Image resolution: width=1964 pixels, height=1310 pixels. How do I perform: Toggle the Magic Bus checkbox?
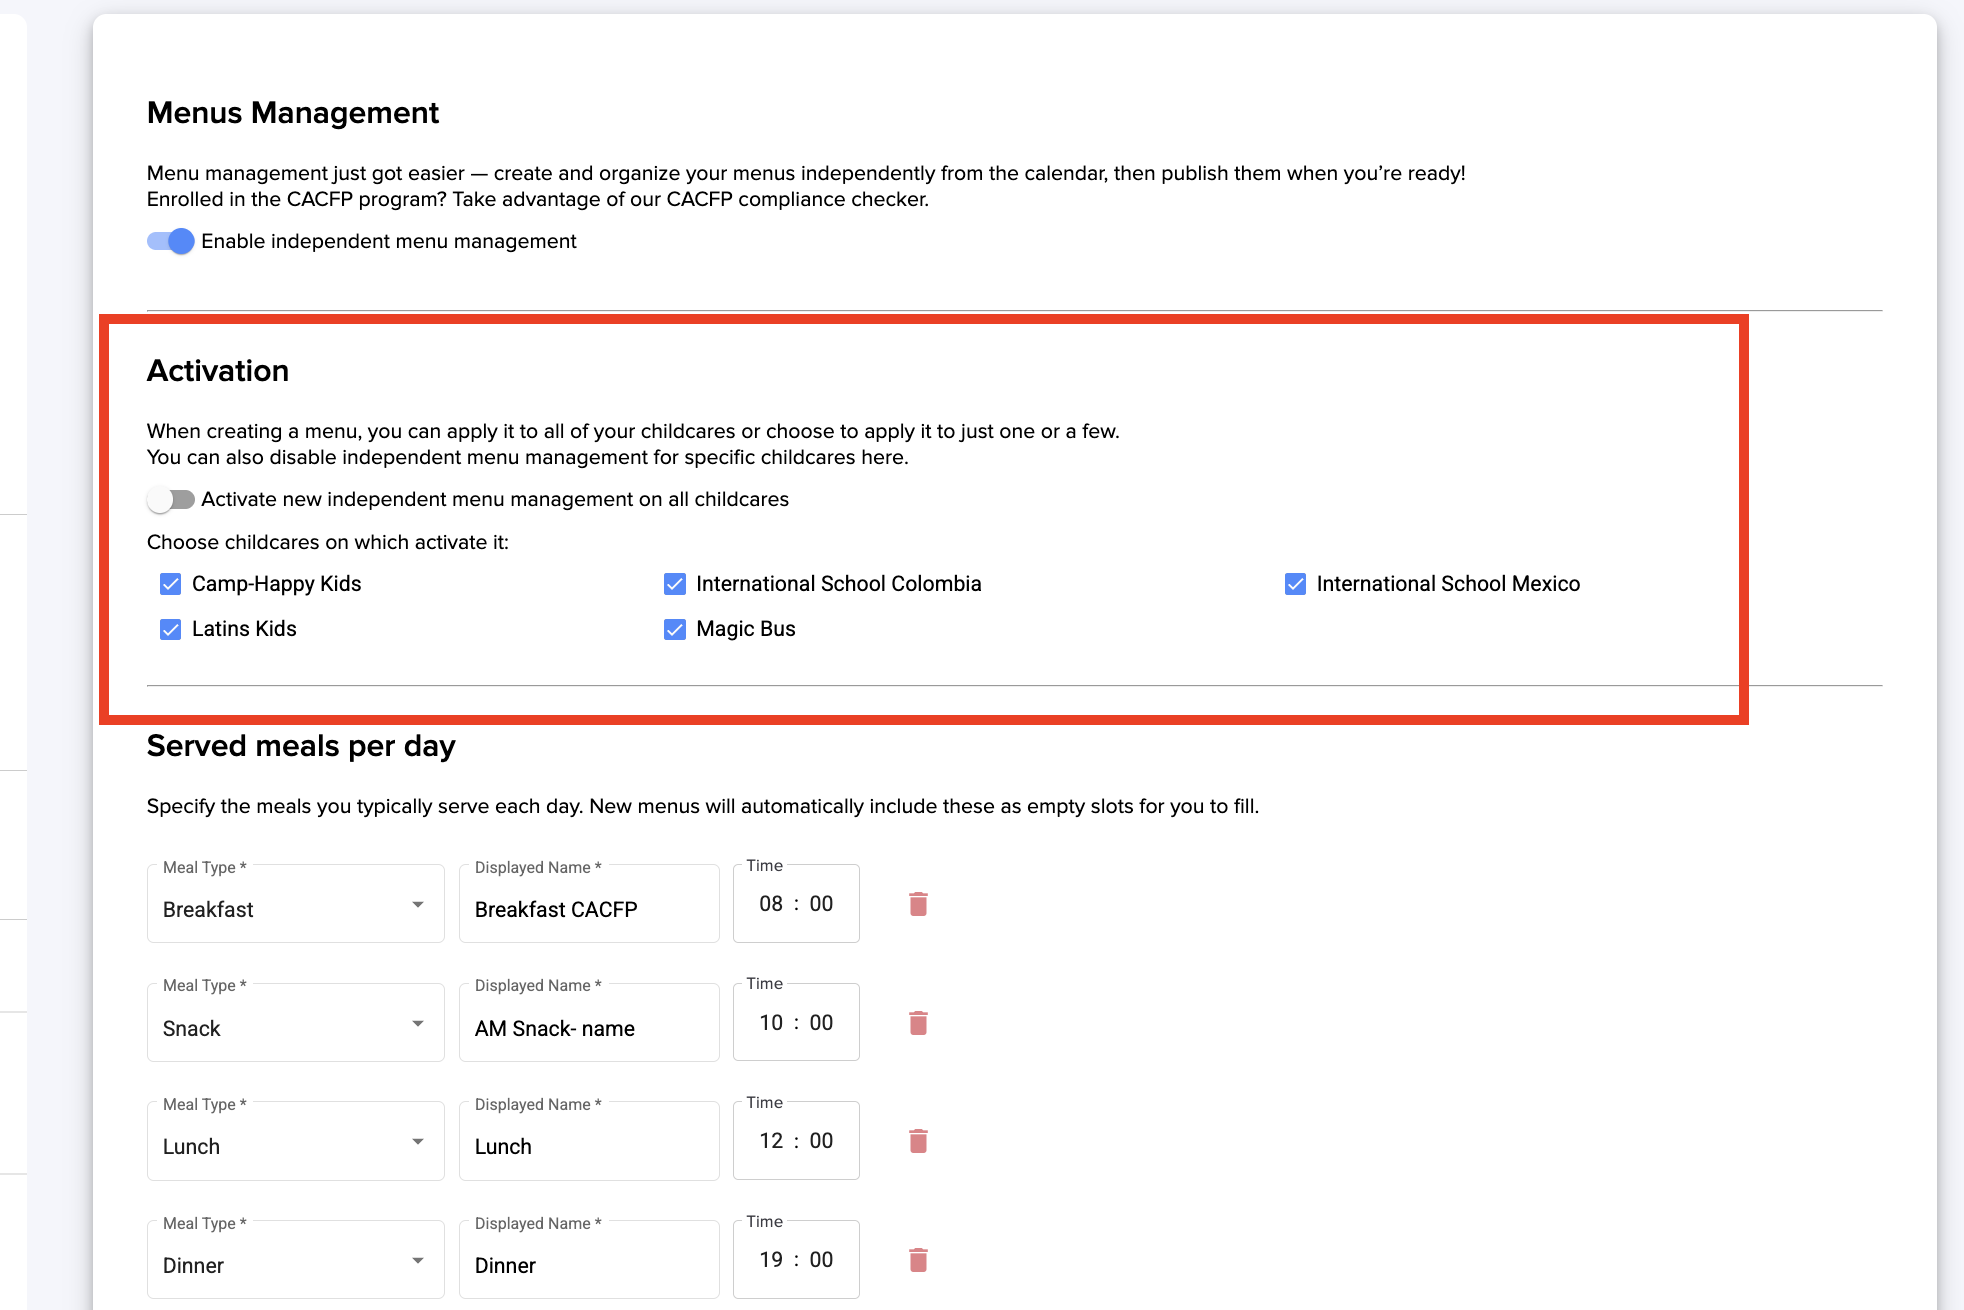tap(675, 629)
